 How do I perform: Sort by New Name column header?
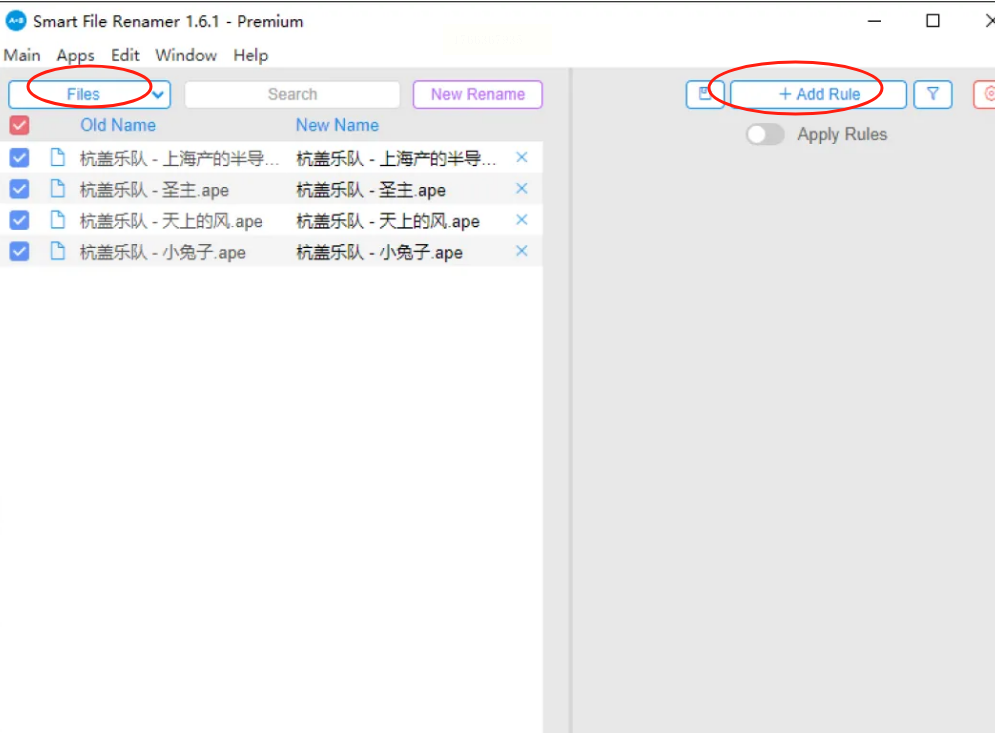[x=338, y=125]
